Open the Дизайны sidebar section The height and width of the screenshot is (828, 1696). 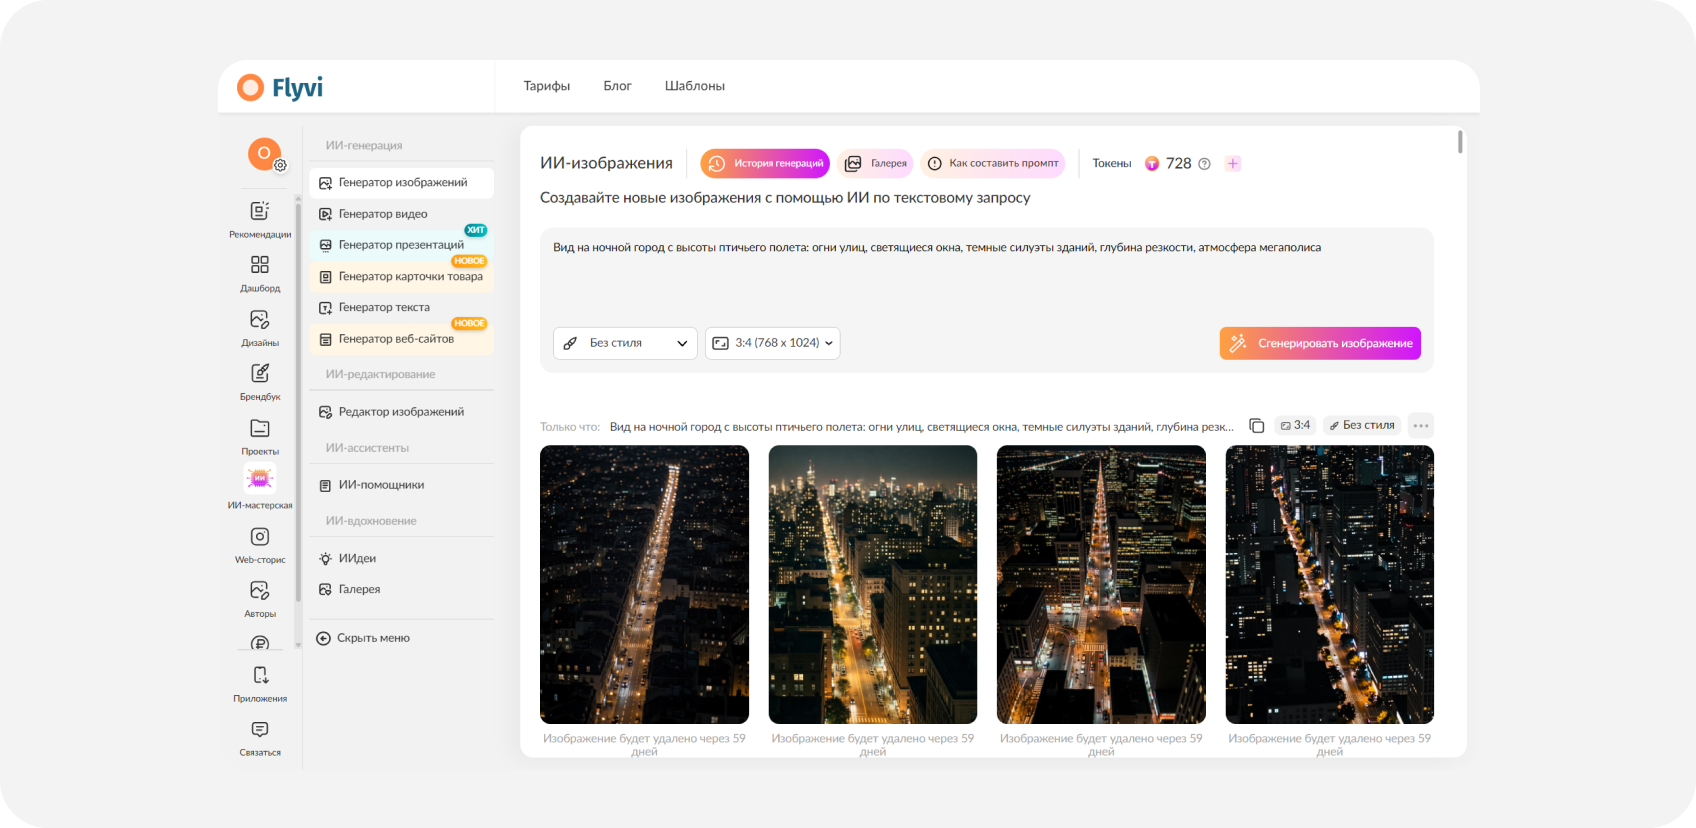[x=260, y=328]
